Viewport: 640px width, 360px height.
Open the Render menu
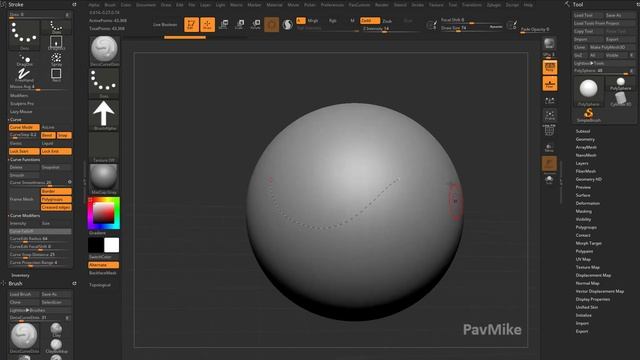pos(382,5)
